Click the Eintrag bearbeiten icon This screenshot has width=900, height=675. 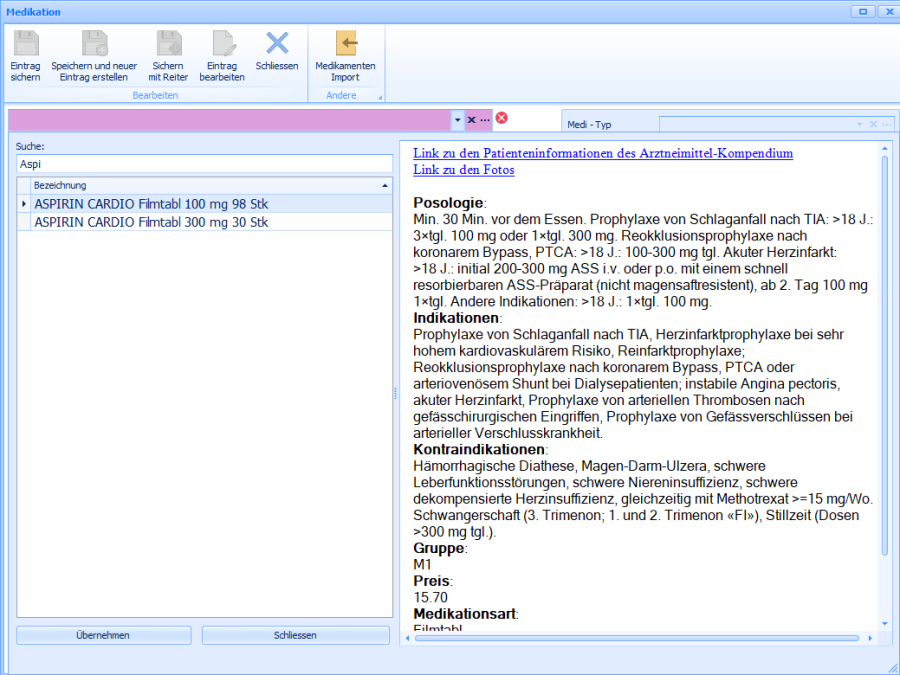pyautogui.click(x=223, y=43)
